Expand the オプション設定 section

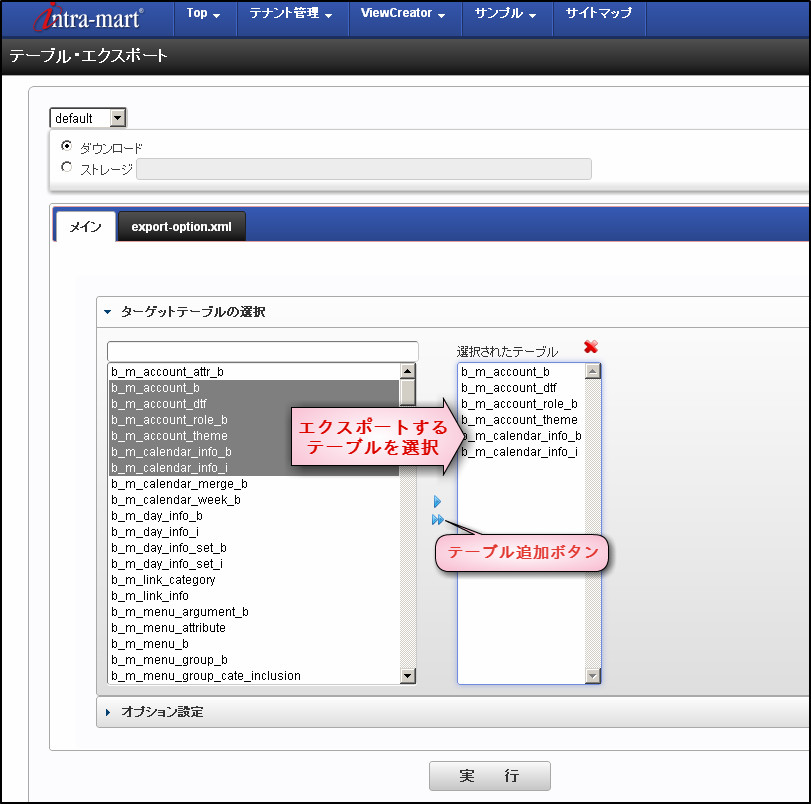click(x=110, y=711)
